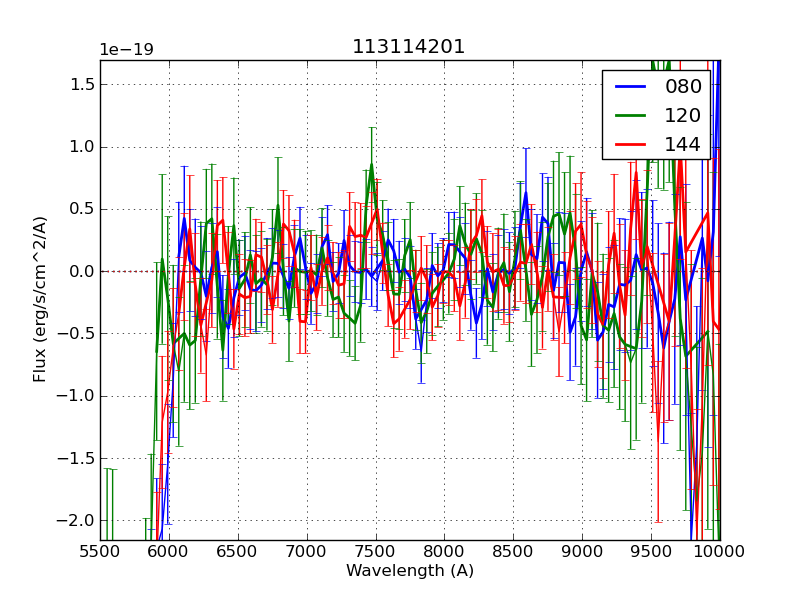Select the 080 legend entry label

(x=683, y=87)
